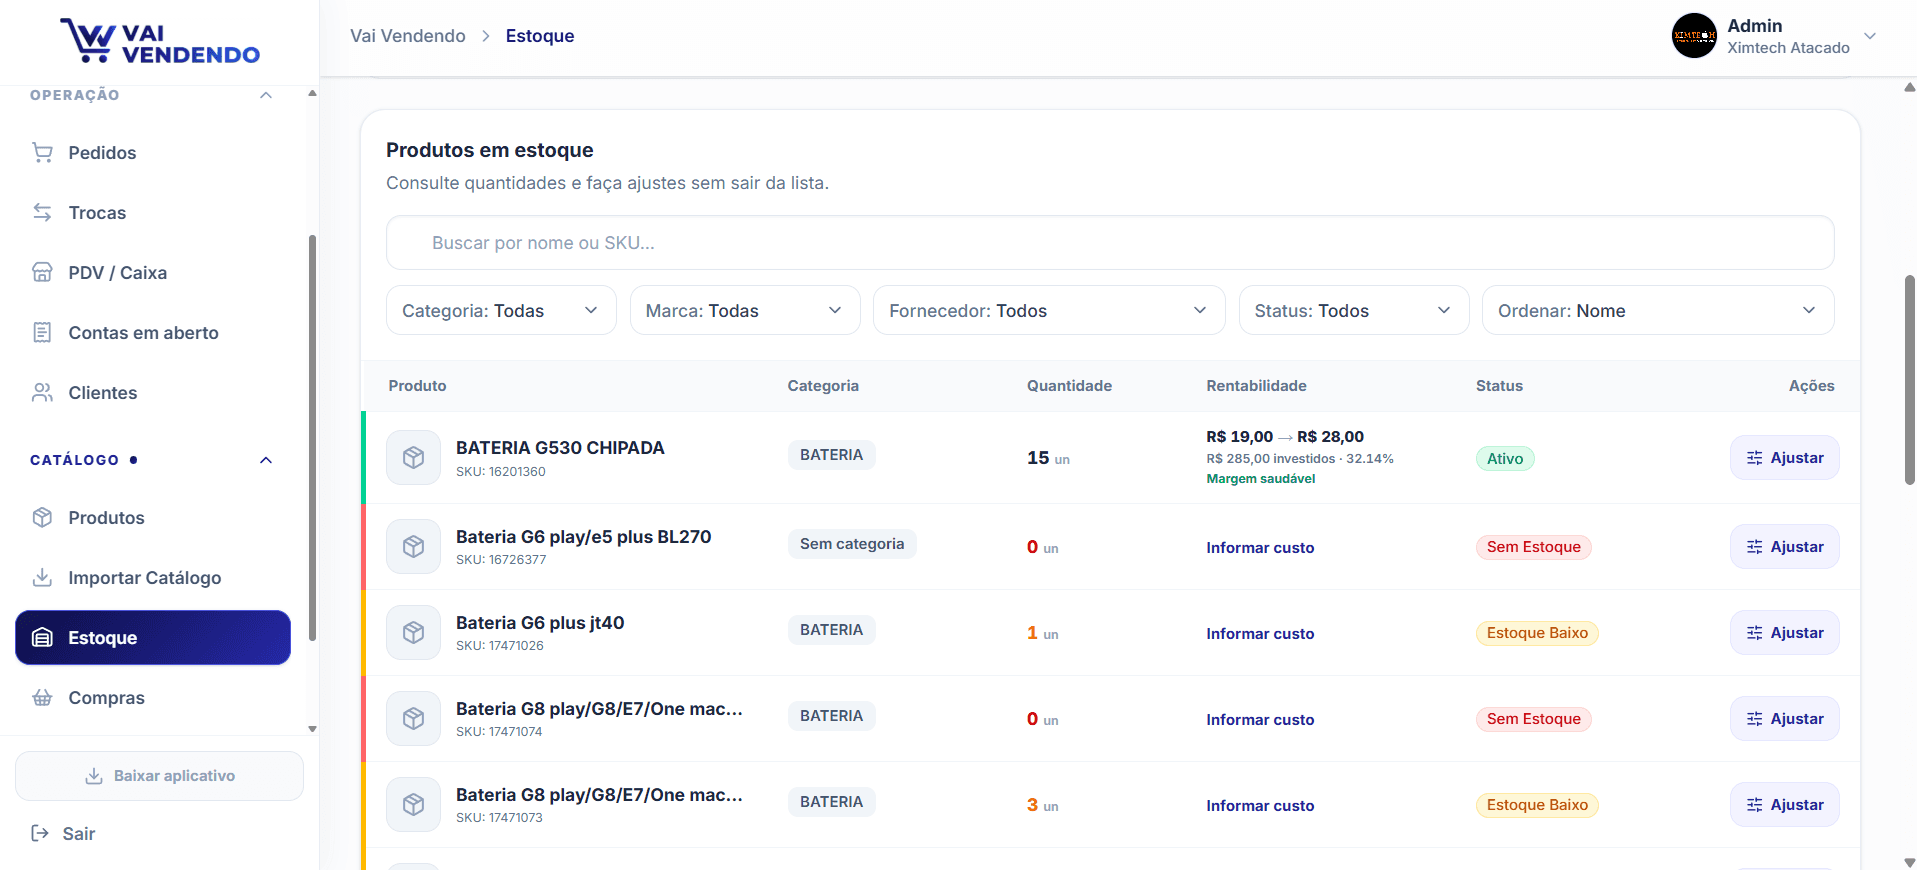Viewport: 1917px width, 870px height.
Task: Open the Status: Todos filter dropdown
Action: (x=1354, y=310)
